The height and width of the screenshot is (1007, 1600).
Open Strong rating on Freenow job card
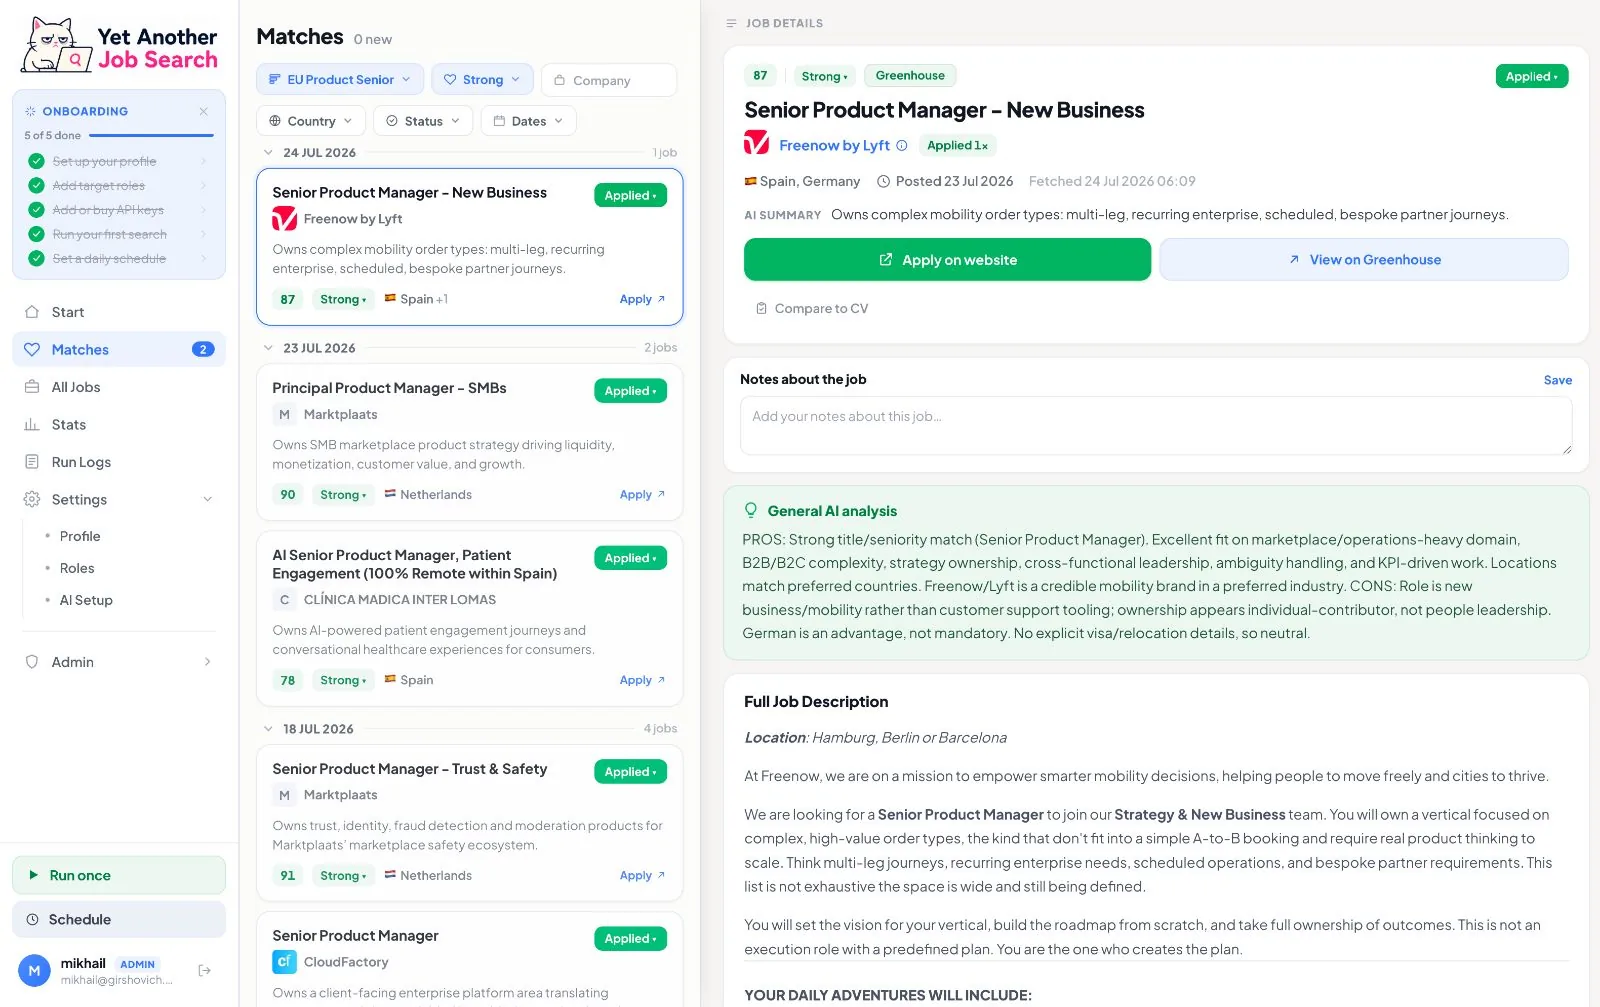point(343,299)
